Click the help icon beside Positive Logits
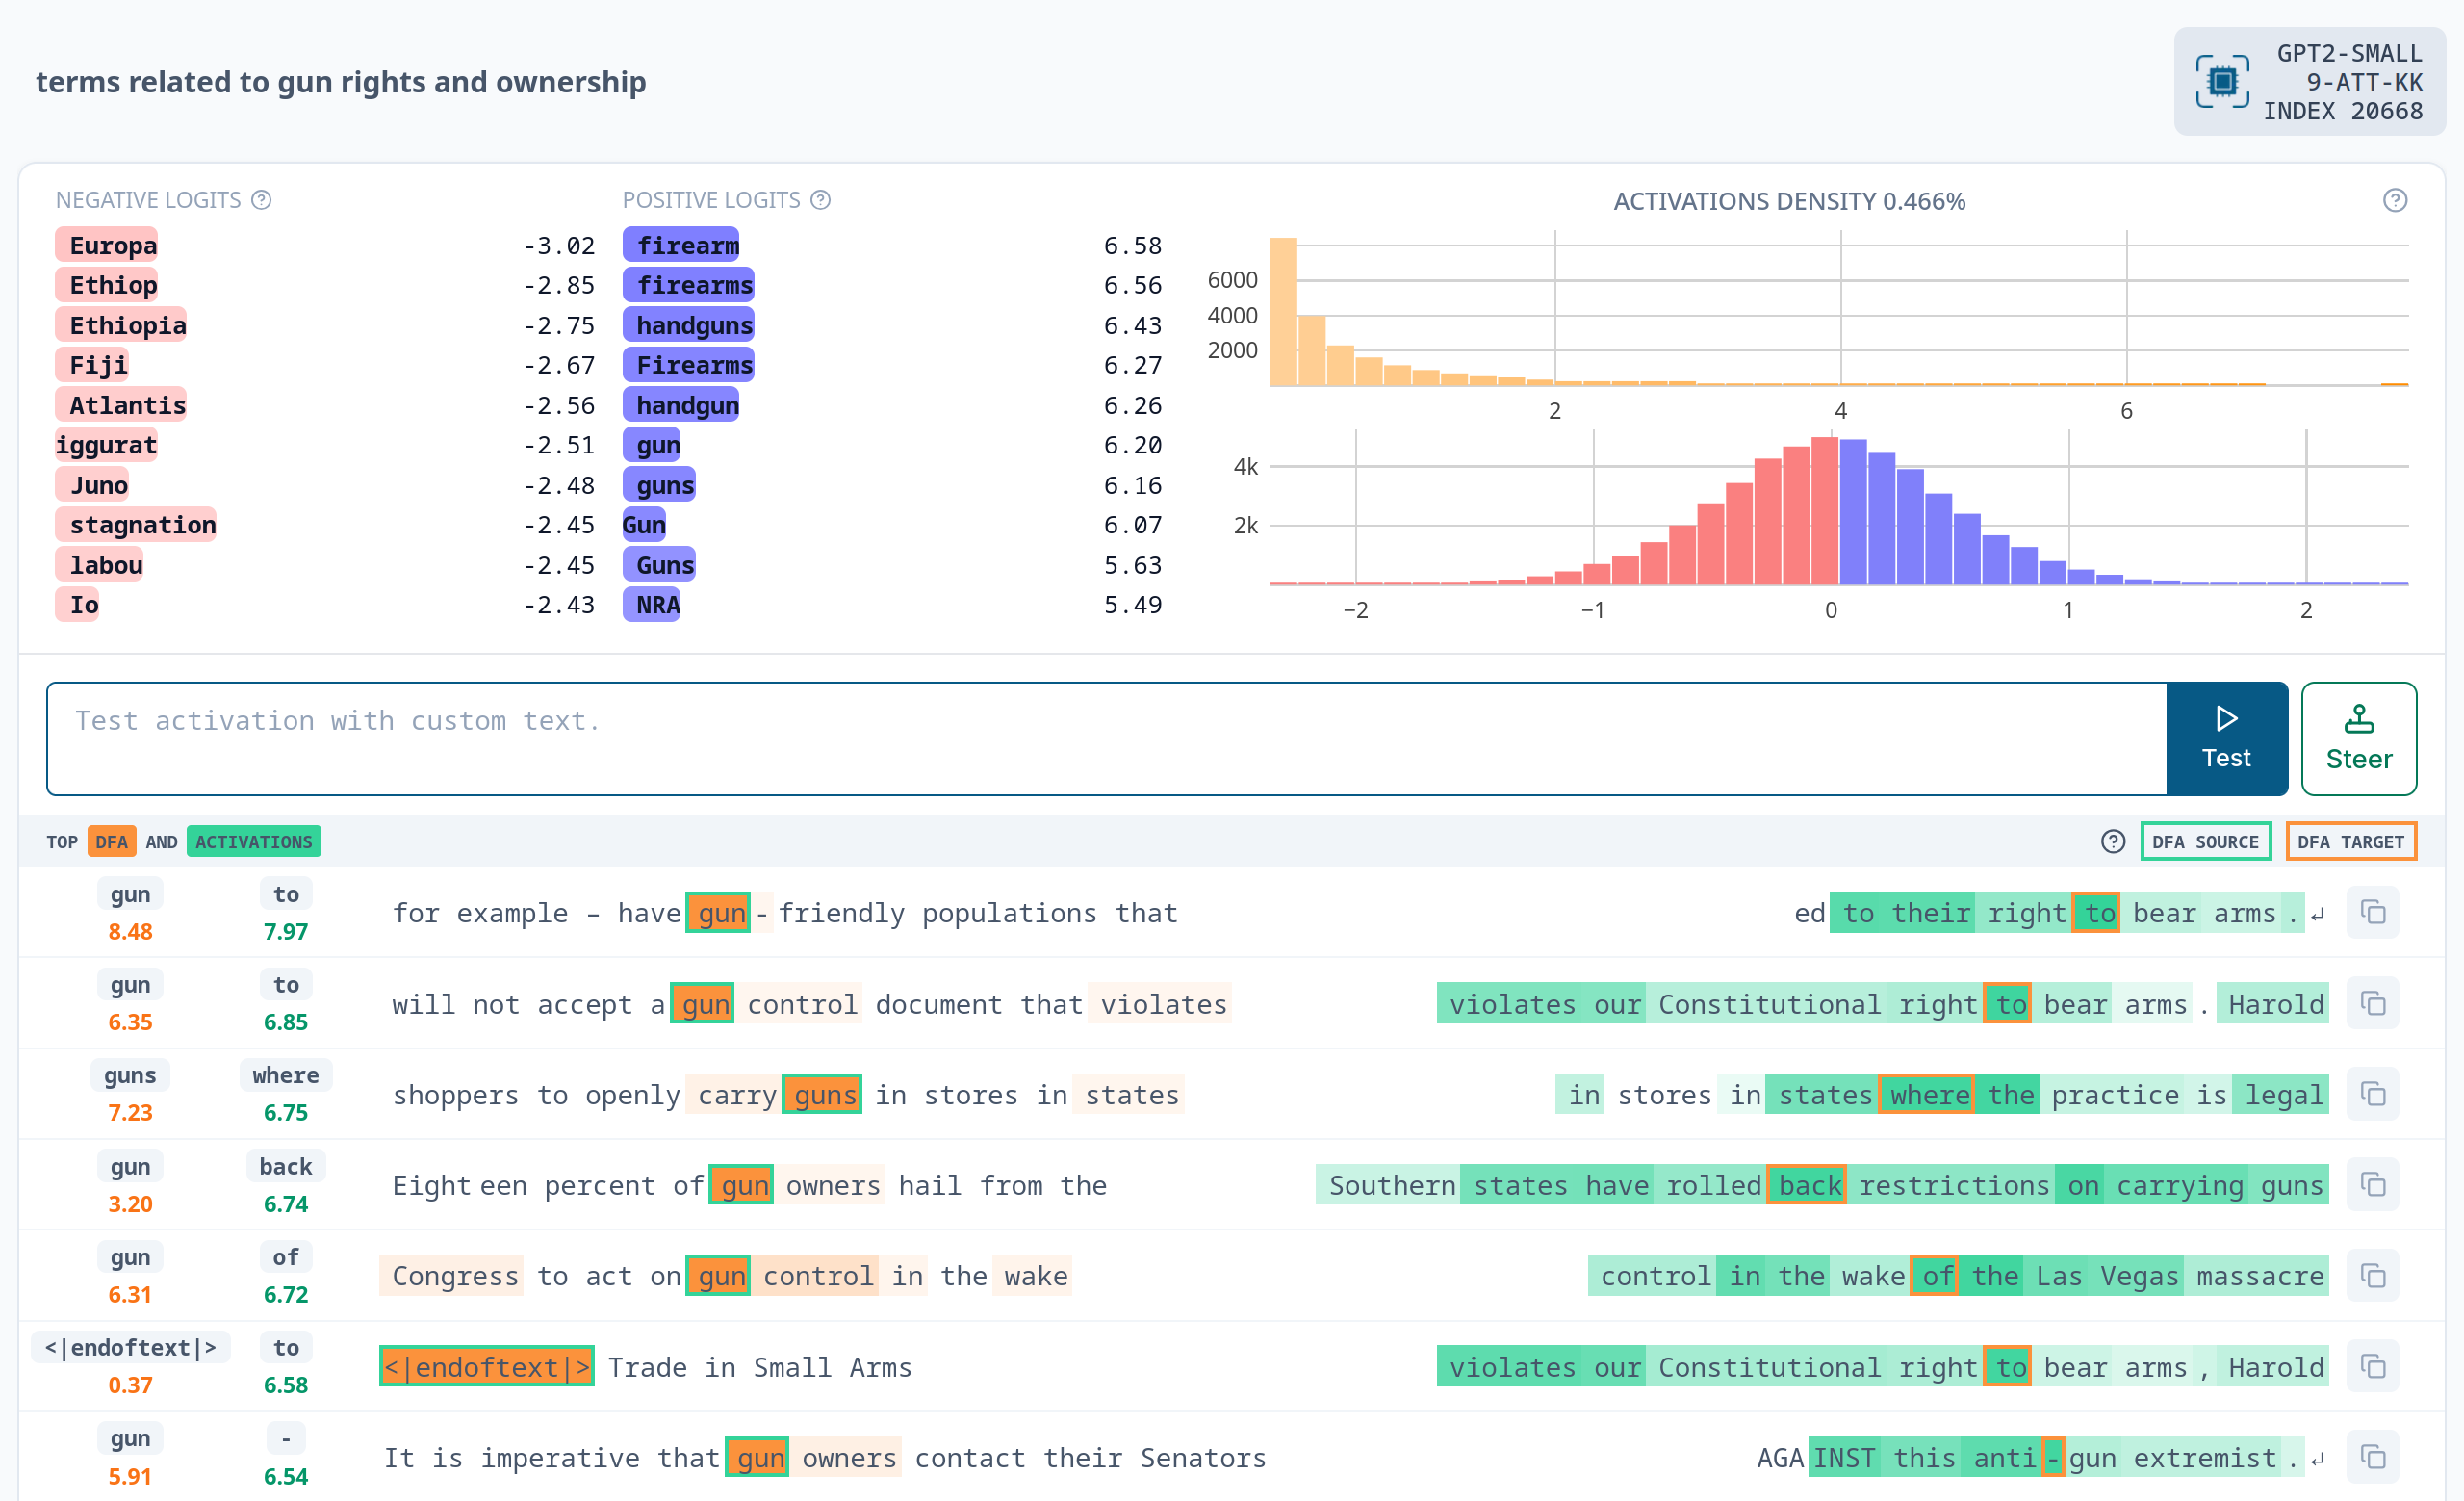 pos(820,200)
